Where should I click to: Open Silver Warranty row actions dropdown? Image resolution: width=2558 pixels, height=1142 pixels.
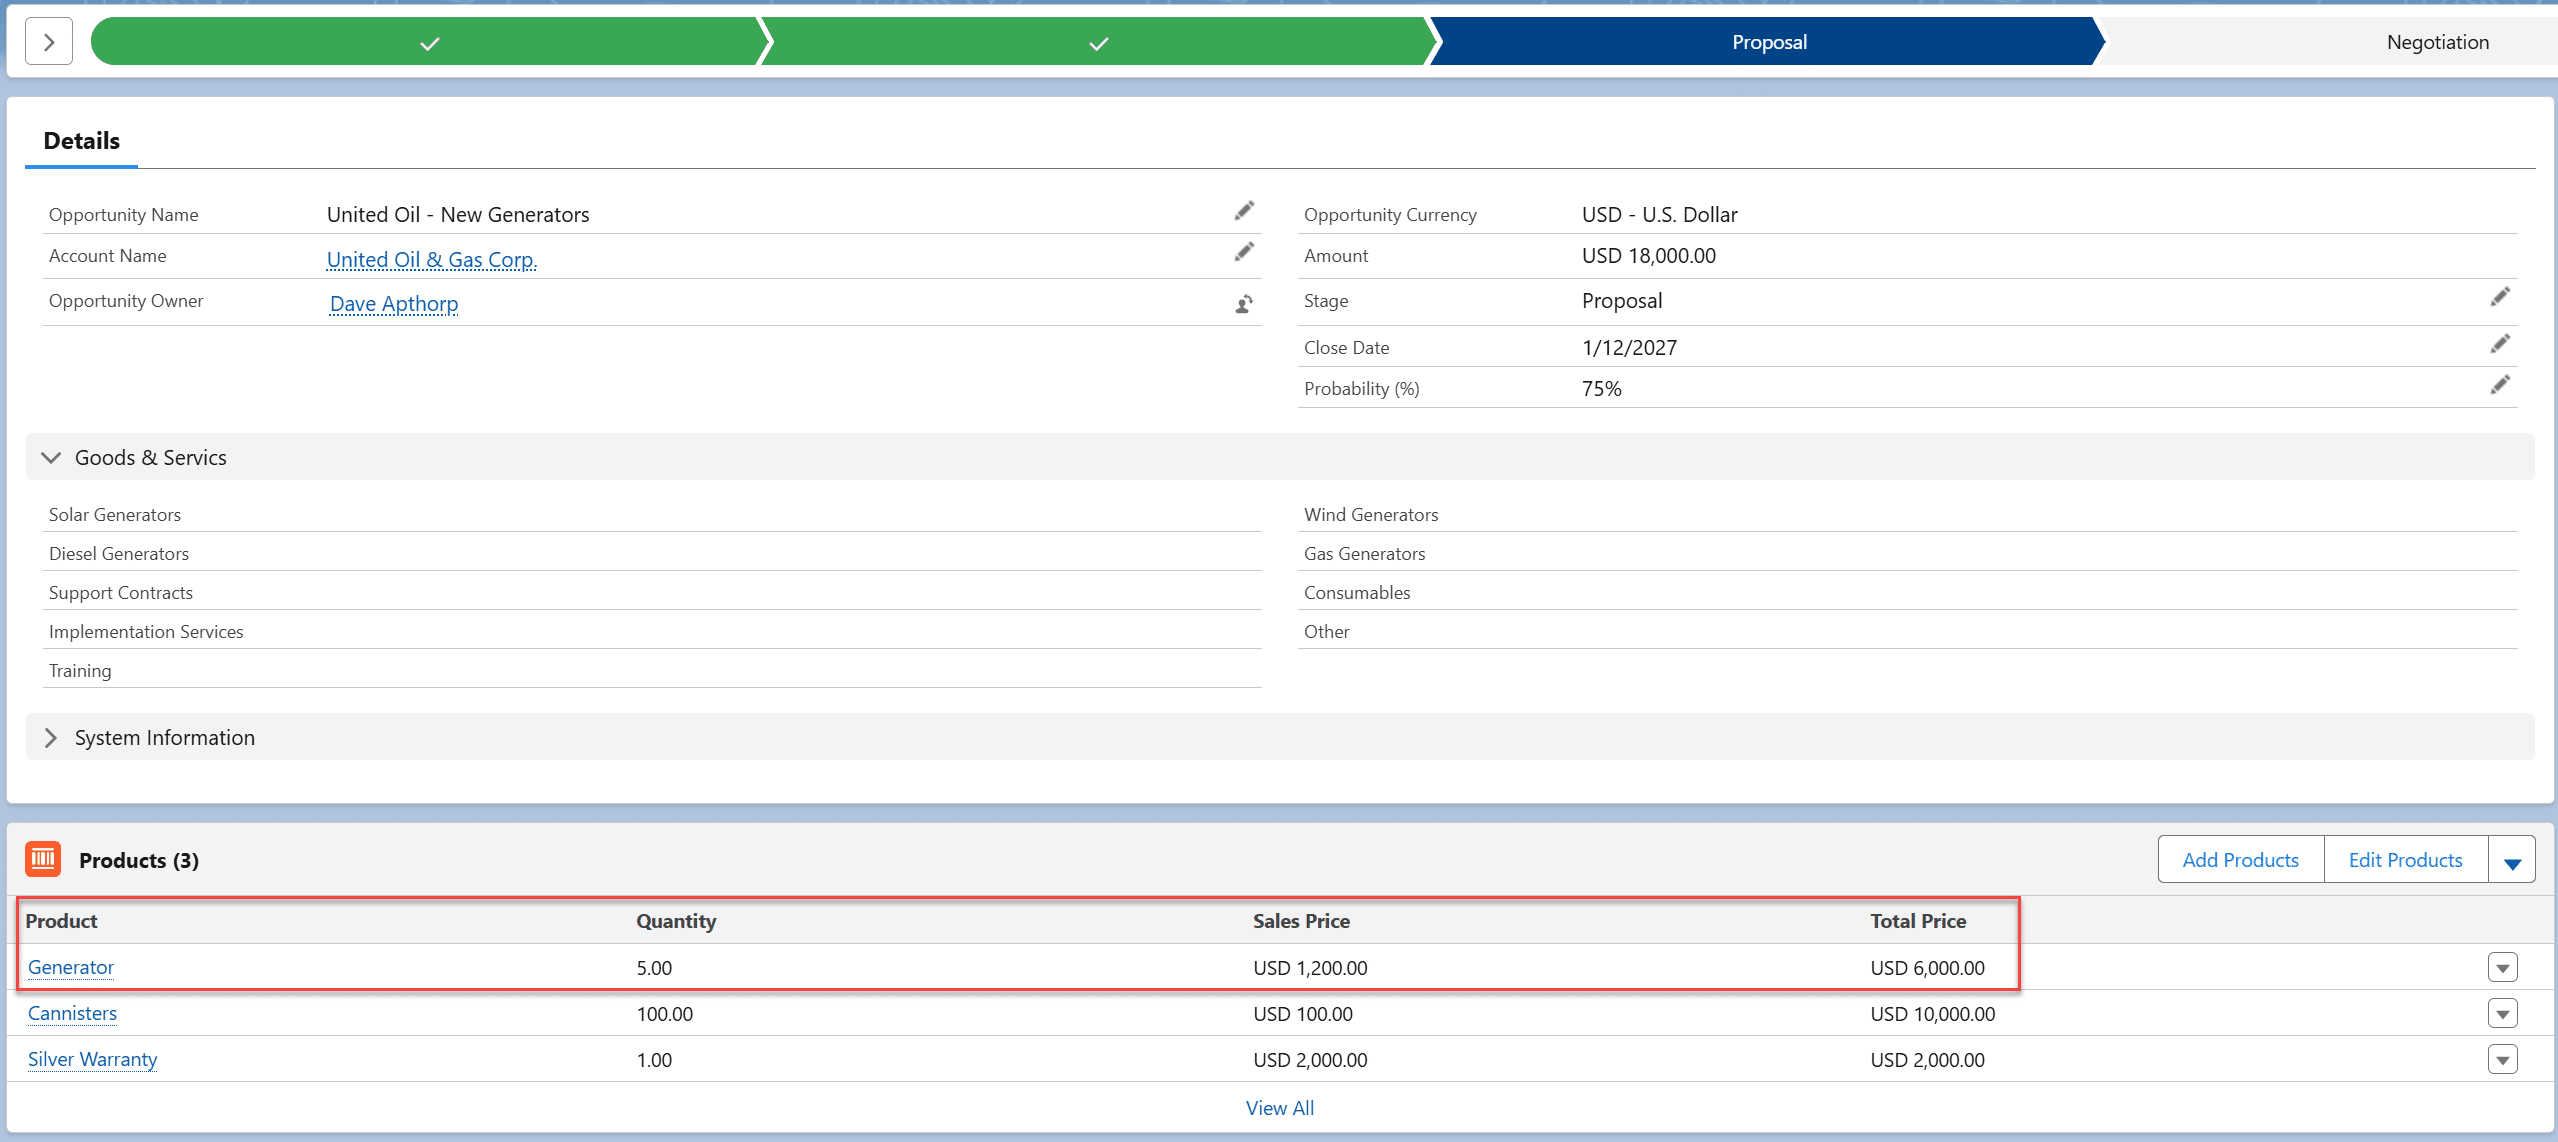2502,1060
